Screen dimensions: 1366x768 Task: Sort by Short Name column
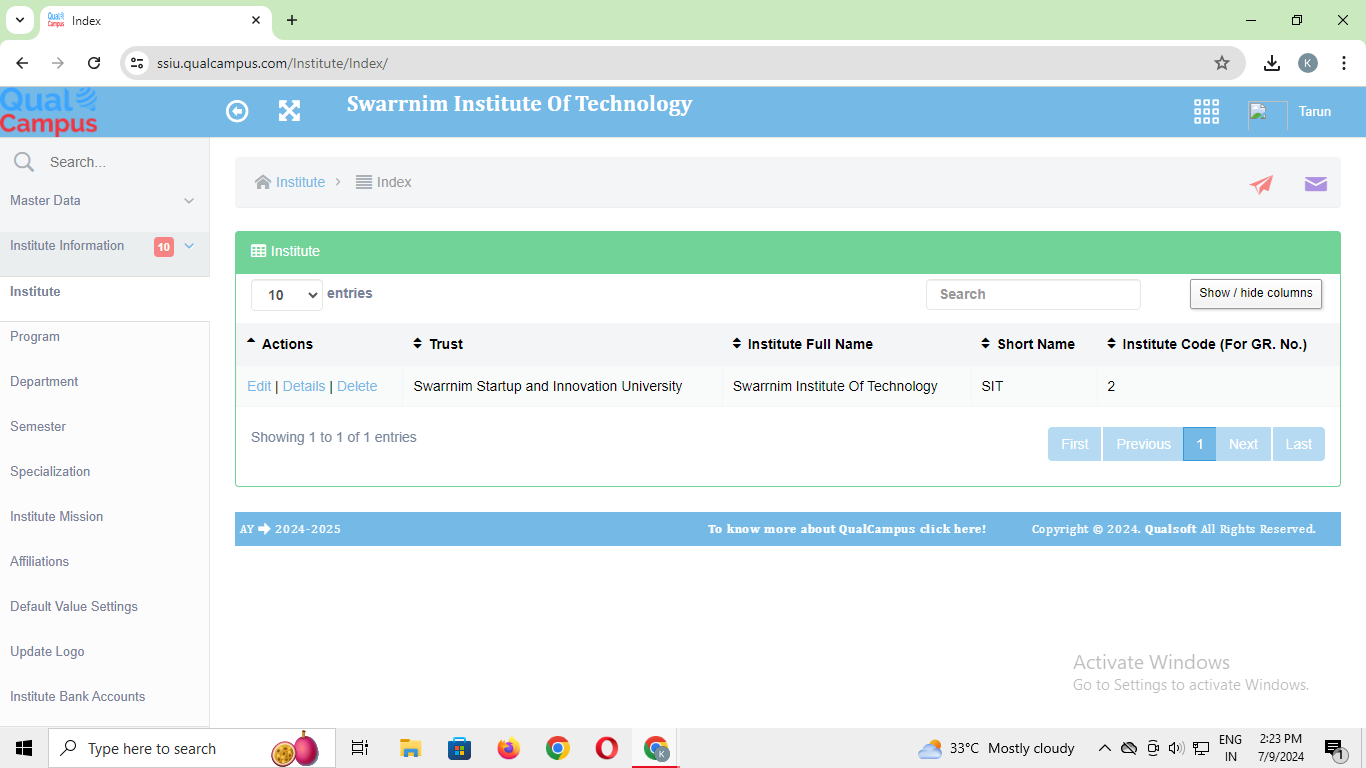tap(985, 344)
